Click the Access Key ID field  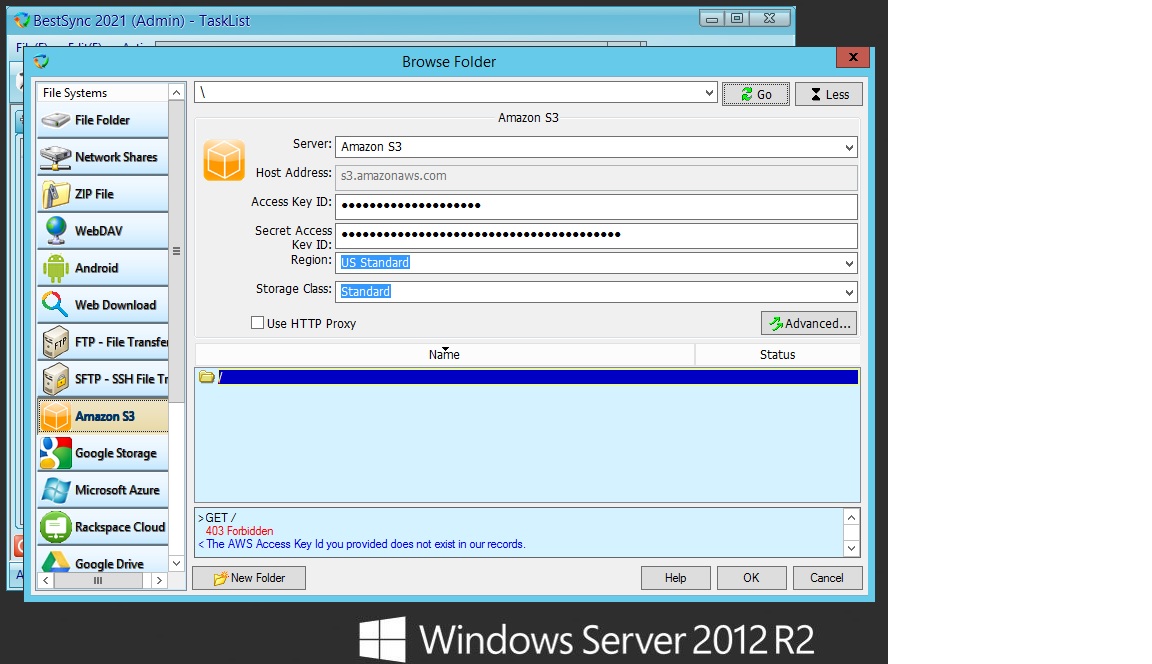click(596, 206)
